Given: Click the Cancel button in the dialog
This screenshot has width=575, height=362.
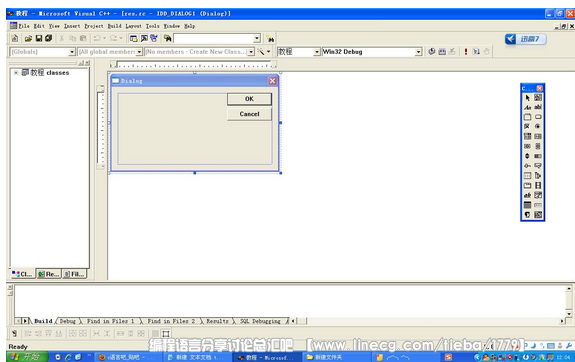Looking at the screenshot, I should click(249, 114).
